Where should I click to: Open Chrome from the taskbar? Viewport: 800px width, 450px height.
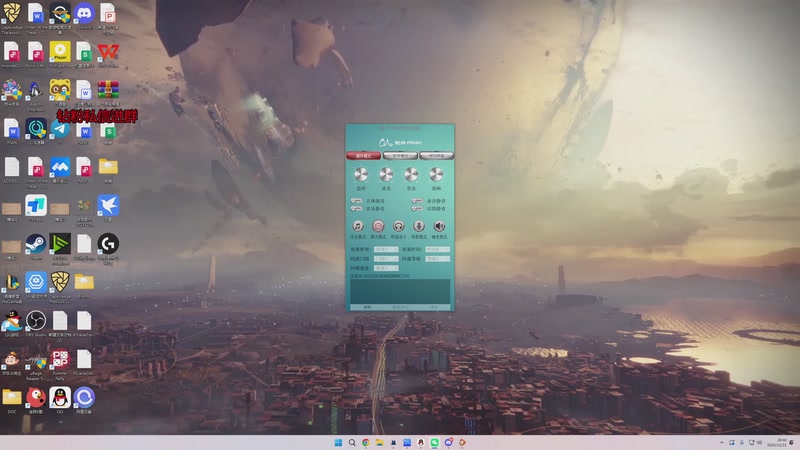point(366,442)
